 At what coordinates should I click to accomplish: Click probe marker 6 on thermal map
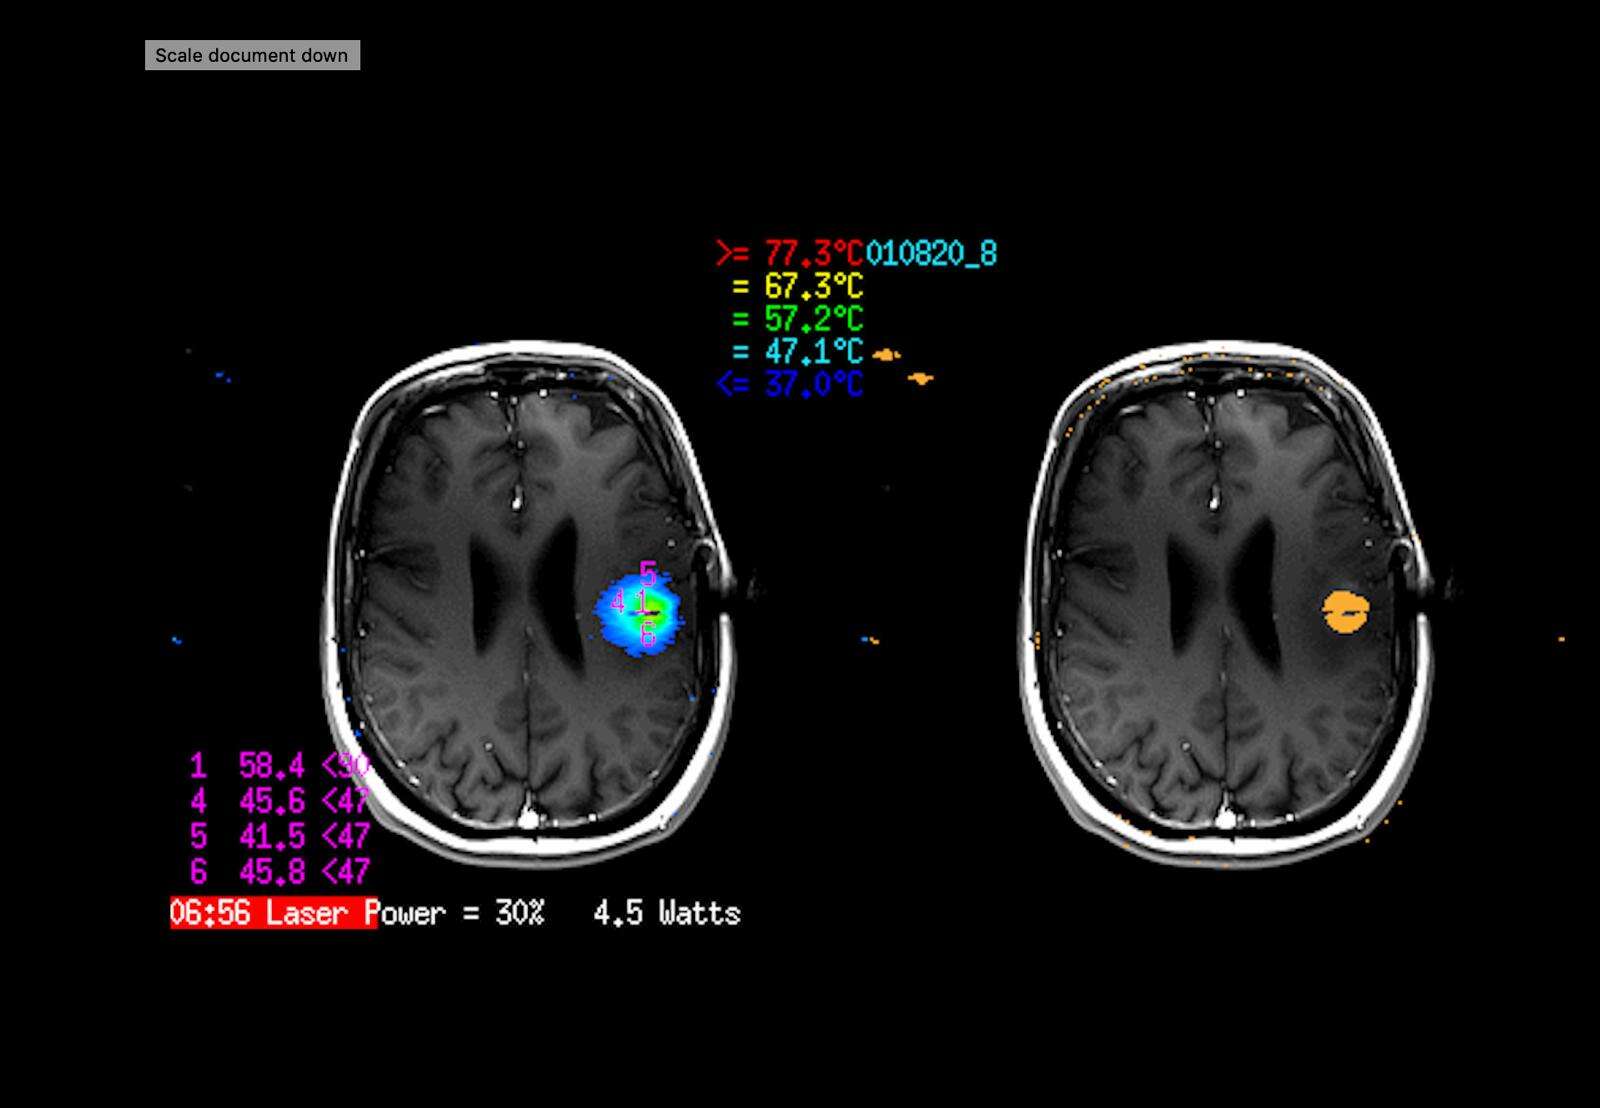tap(648, 634)
